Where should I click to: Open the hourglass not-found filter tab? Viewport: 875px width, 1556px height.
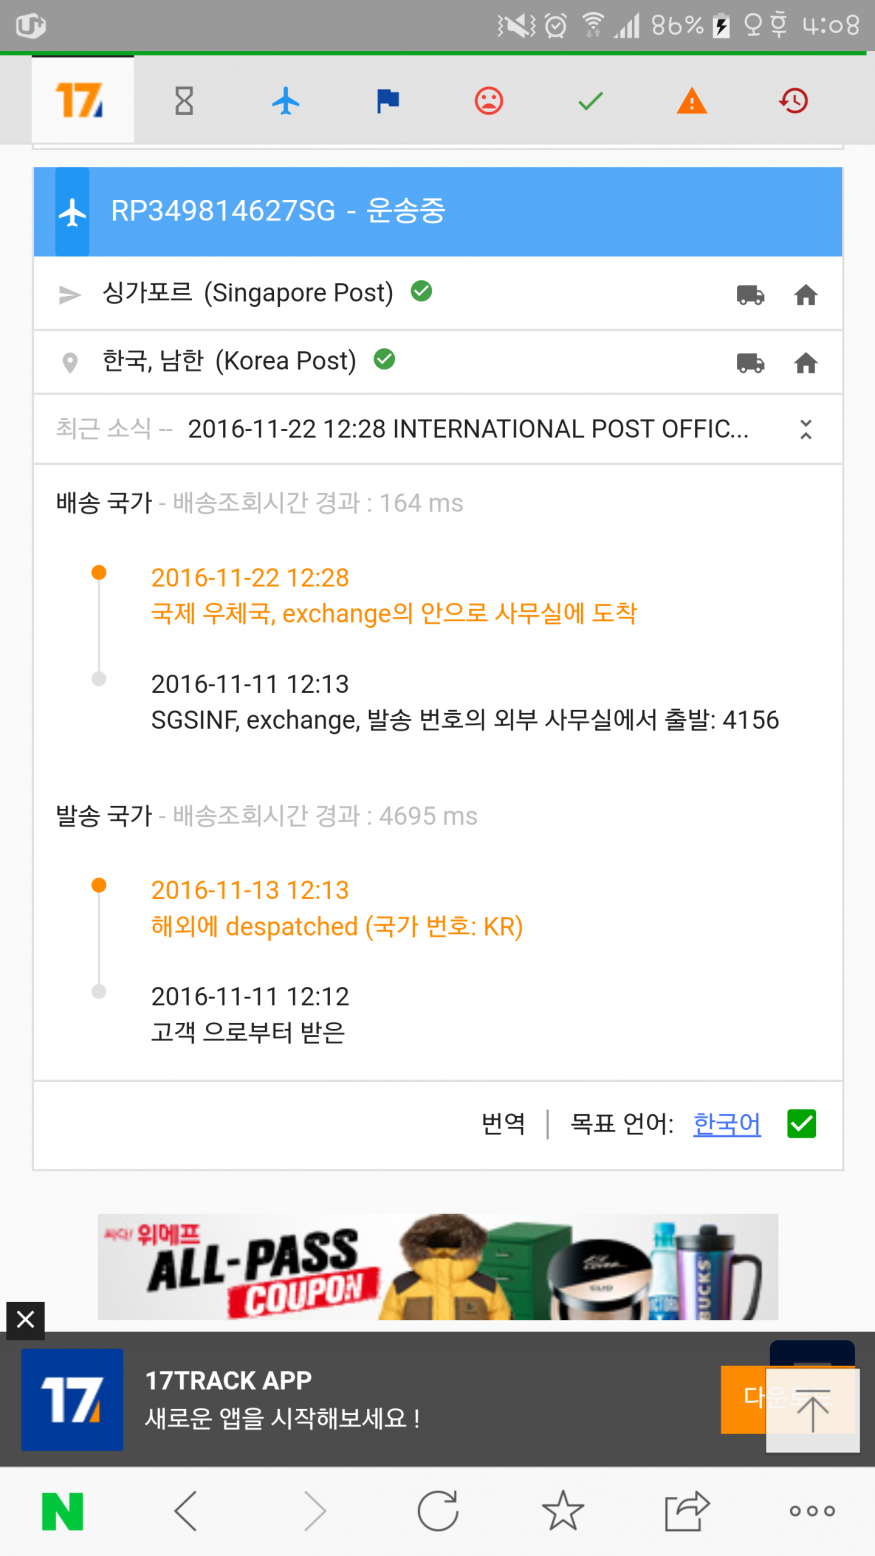pos(184,101)
